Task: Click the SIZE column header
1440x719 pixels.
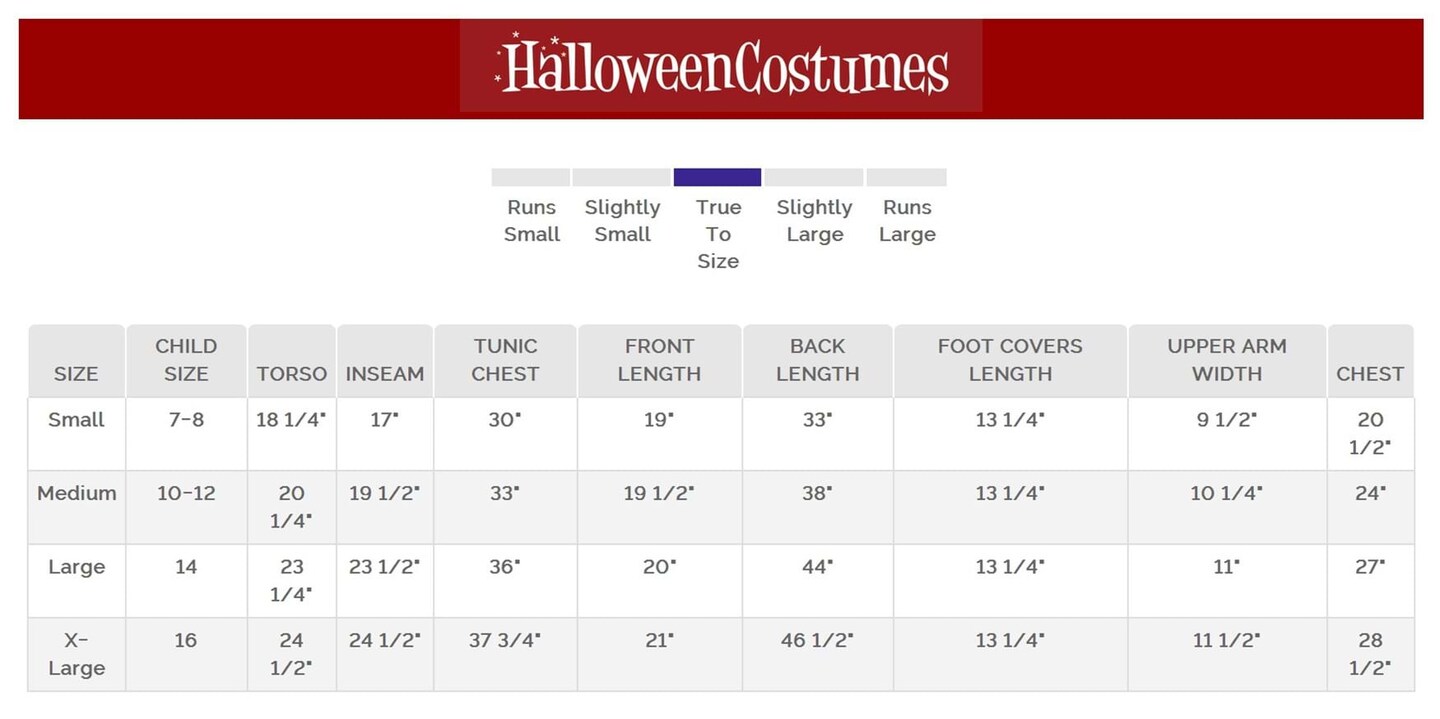Action: tap(76, 373)
